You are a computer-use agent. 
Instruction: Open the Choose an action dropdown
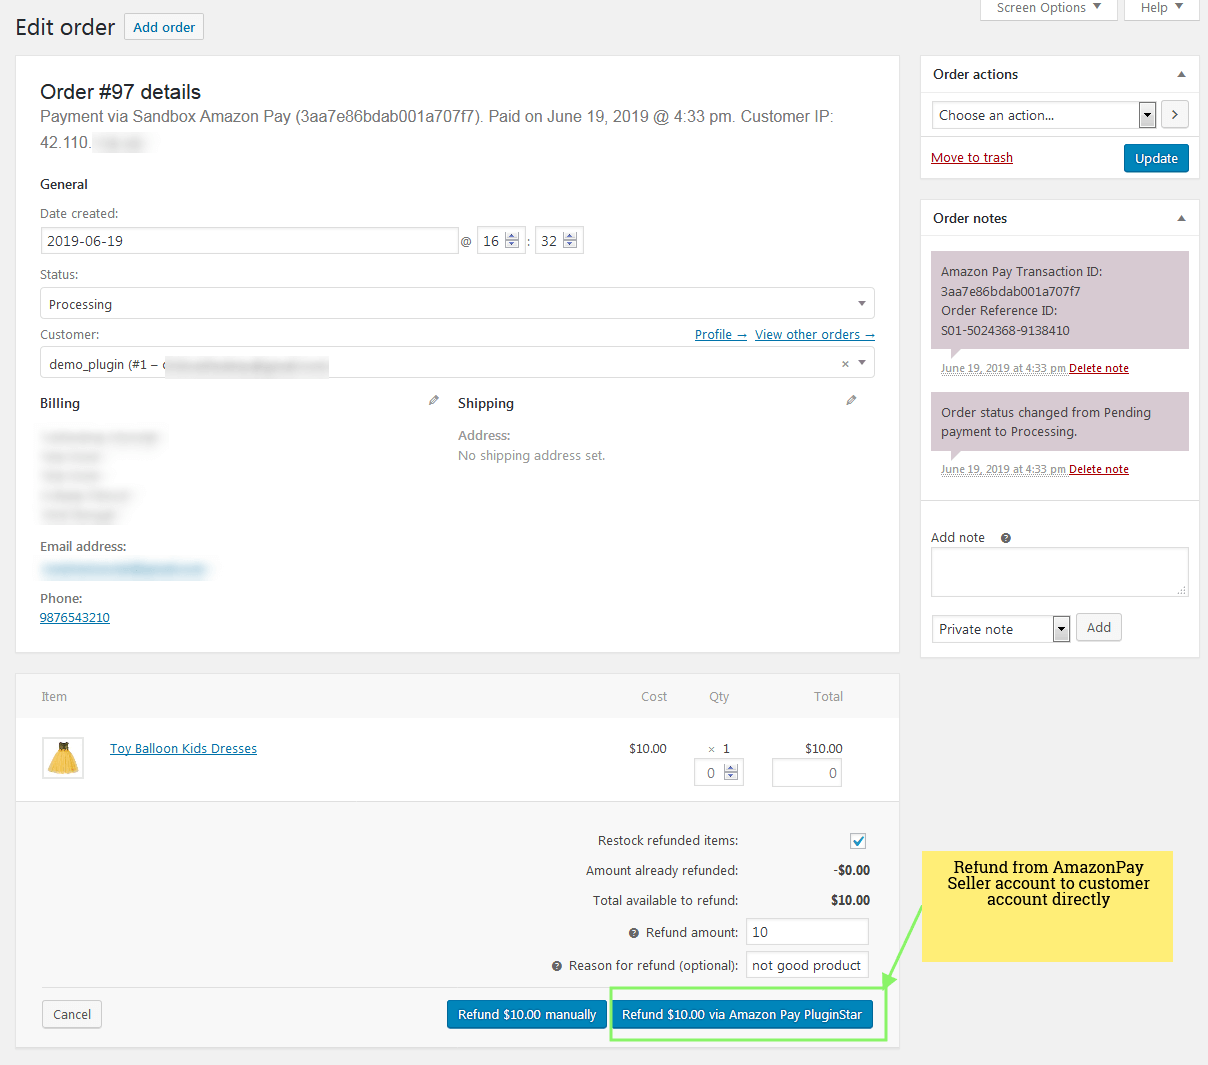tap(1044, 115)
